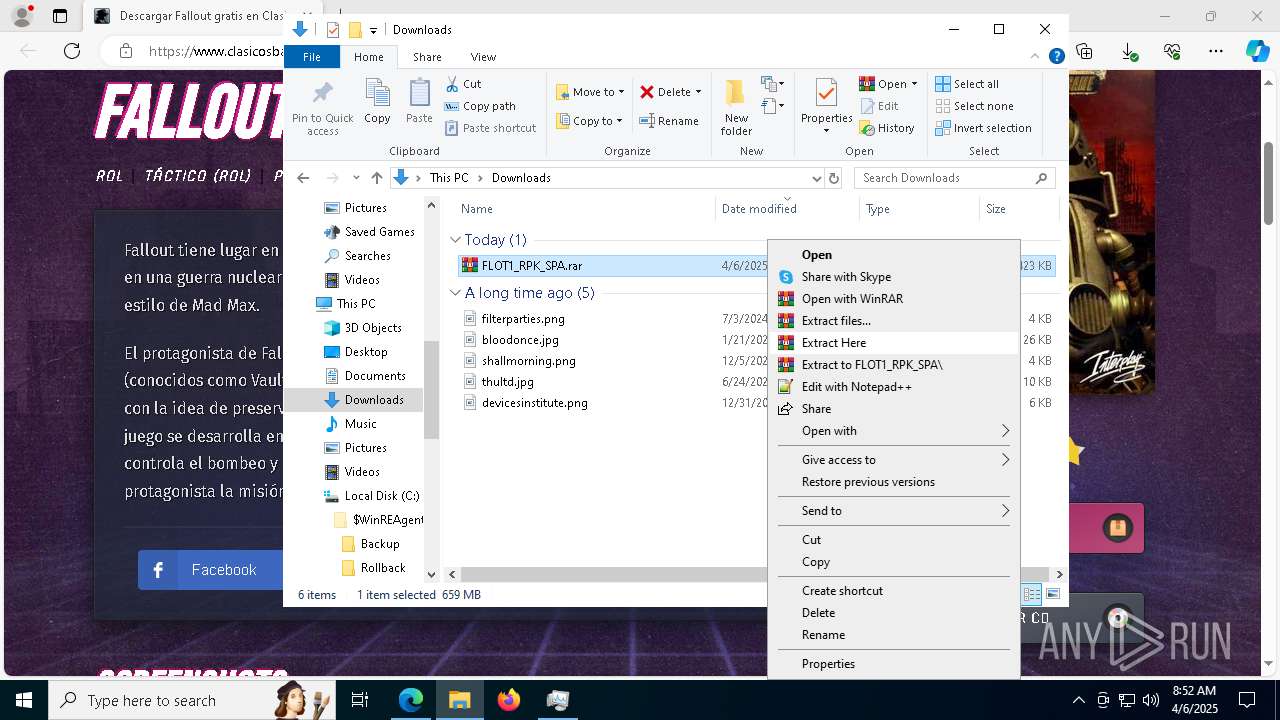
Task: Select devicesinstitute.png file
Action: click(x=534, y=403)
